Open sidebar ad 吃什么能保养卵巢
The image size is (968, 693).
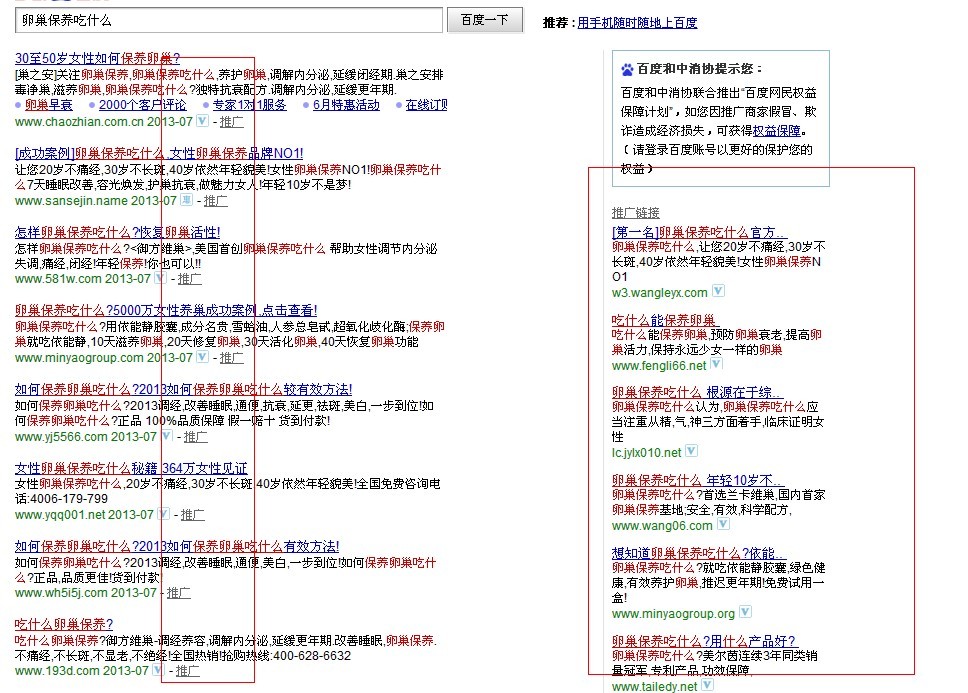coord(664,320)
